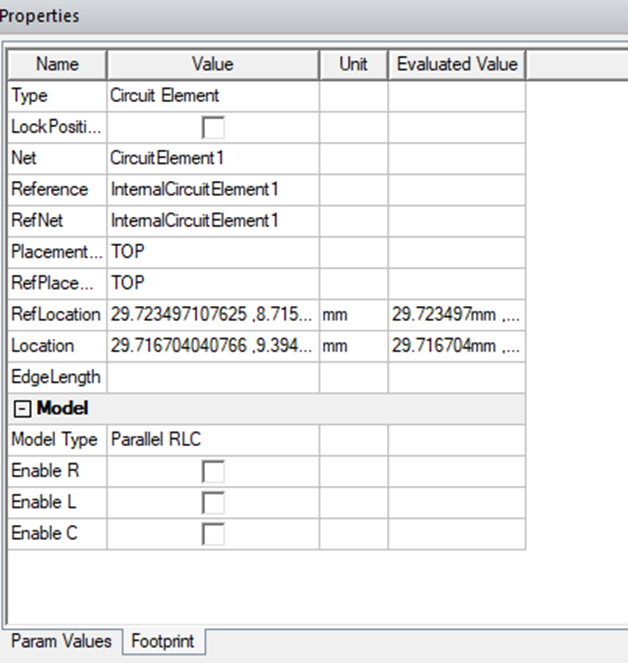This screenshot has width=628, height=663.
Task: Select the Param Values tab
Action: pos(60,641)
